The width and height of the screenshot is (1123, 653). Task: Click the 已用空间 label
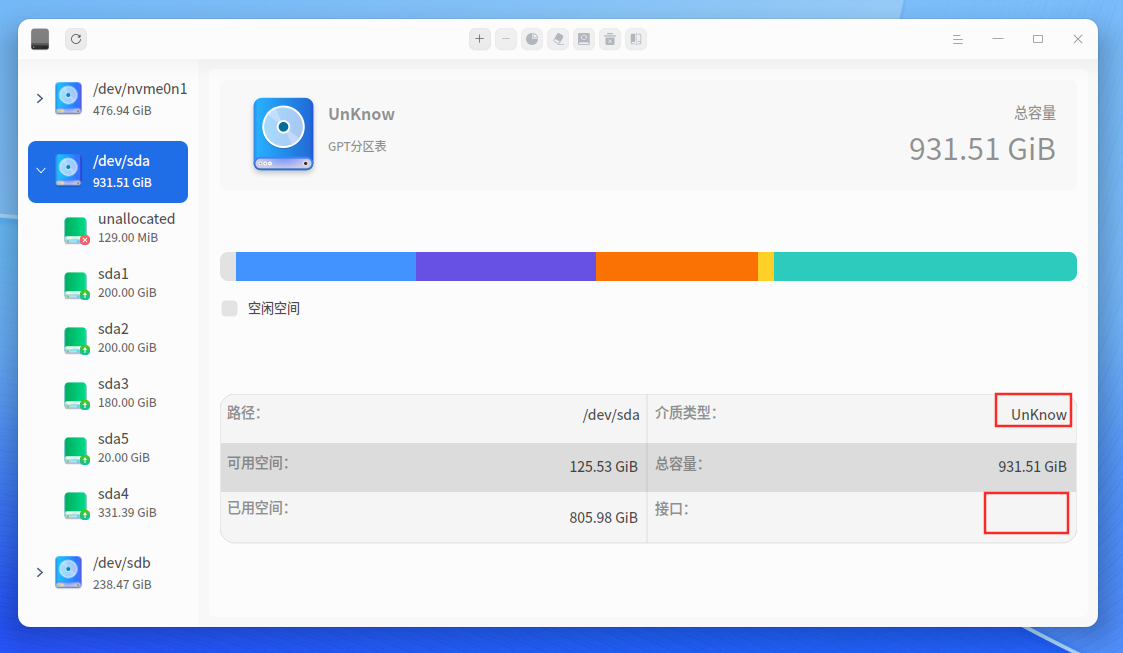point(258,508)
